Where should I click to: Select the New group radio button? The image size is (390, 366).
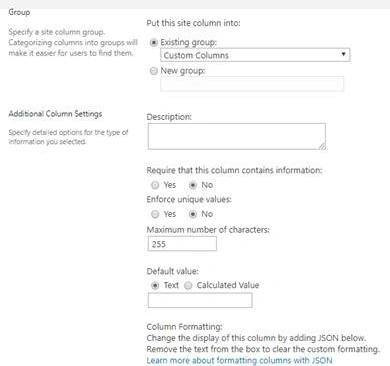click(x=154, y=71)
